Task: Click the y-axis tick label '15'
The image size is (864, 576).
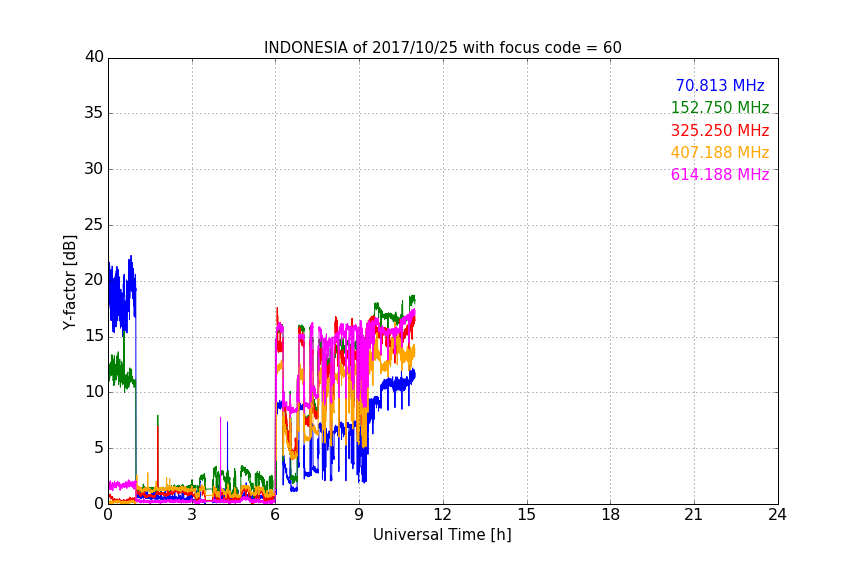Action: click(94, 336)
